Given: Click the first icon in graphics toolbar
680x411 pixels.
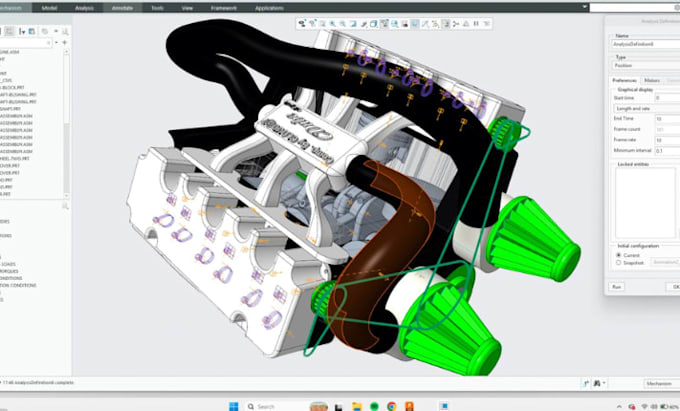Looking at the screenshot, I should pyautogui.click(x=302, y=23).
